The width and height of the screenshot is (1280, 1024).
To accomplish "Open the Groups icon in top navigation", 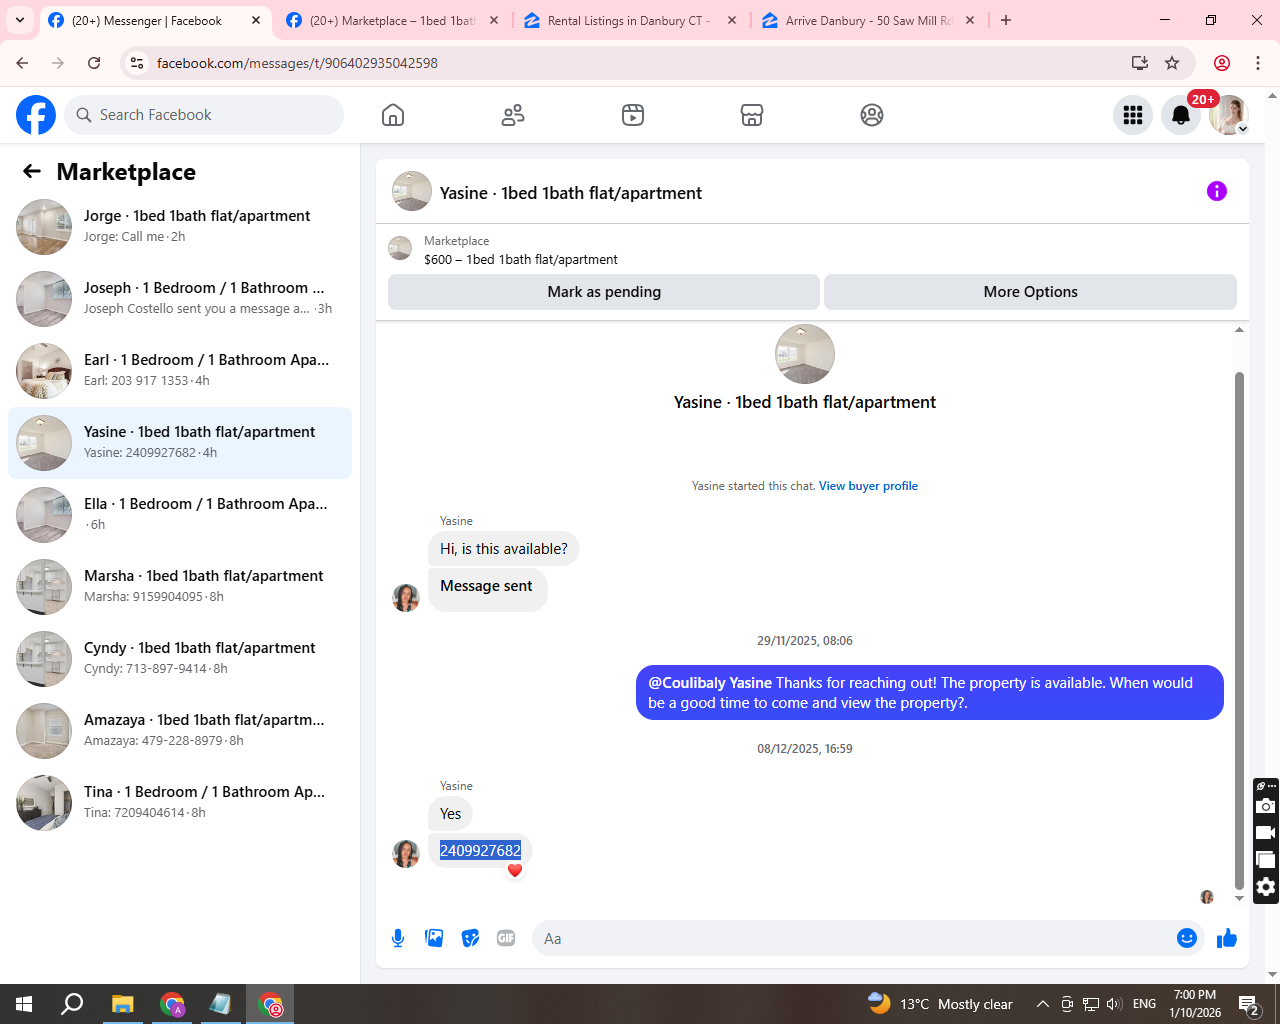I will (872, 115).
